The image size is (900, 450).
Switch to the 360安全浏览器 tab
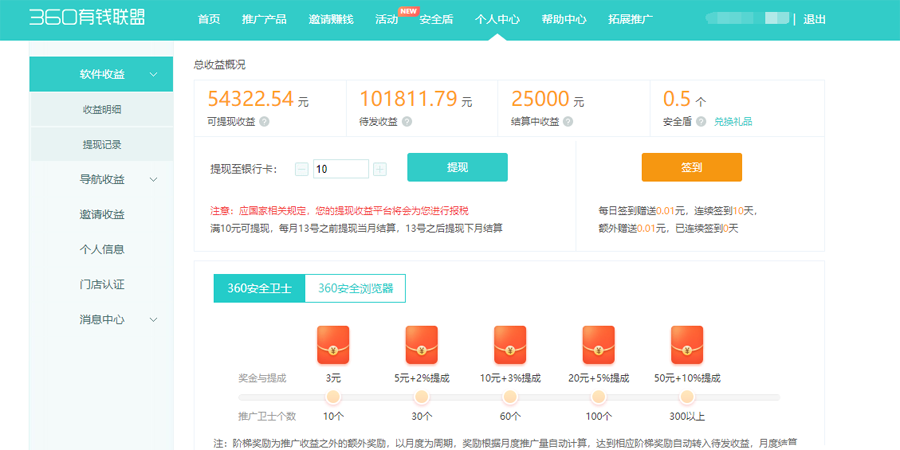pos(355,288)
